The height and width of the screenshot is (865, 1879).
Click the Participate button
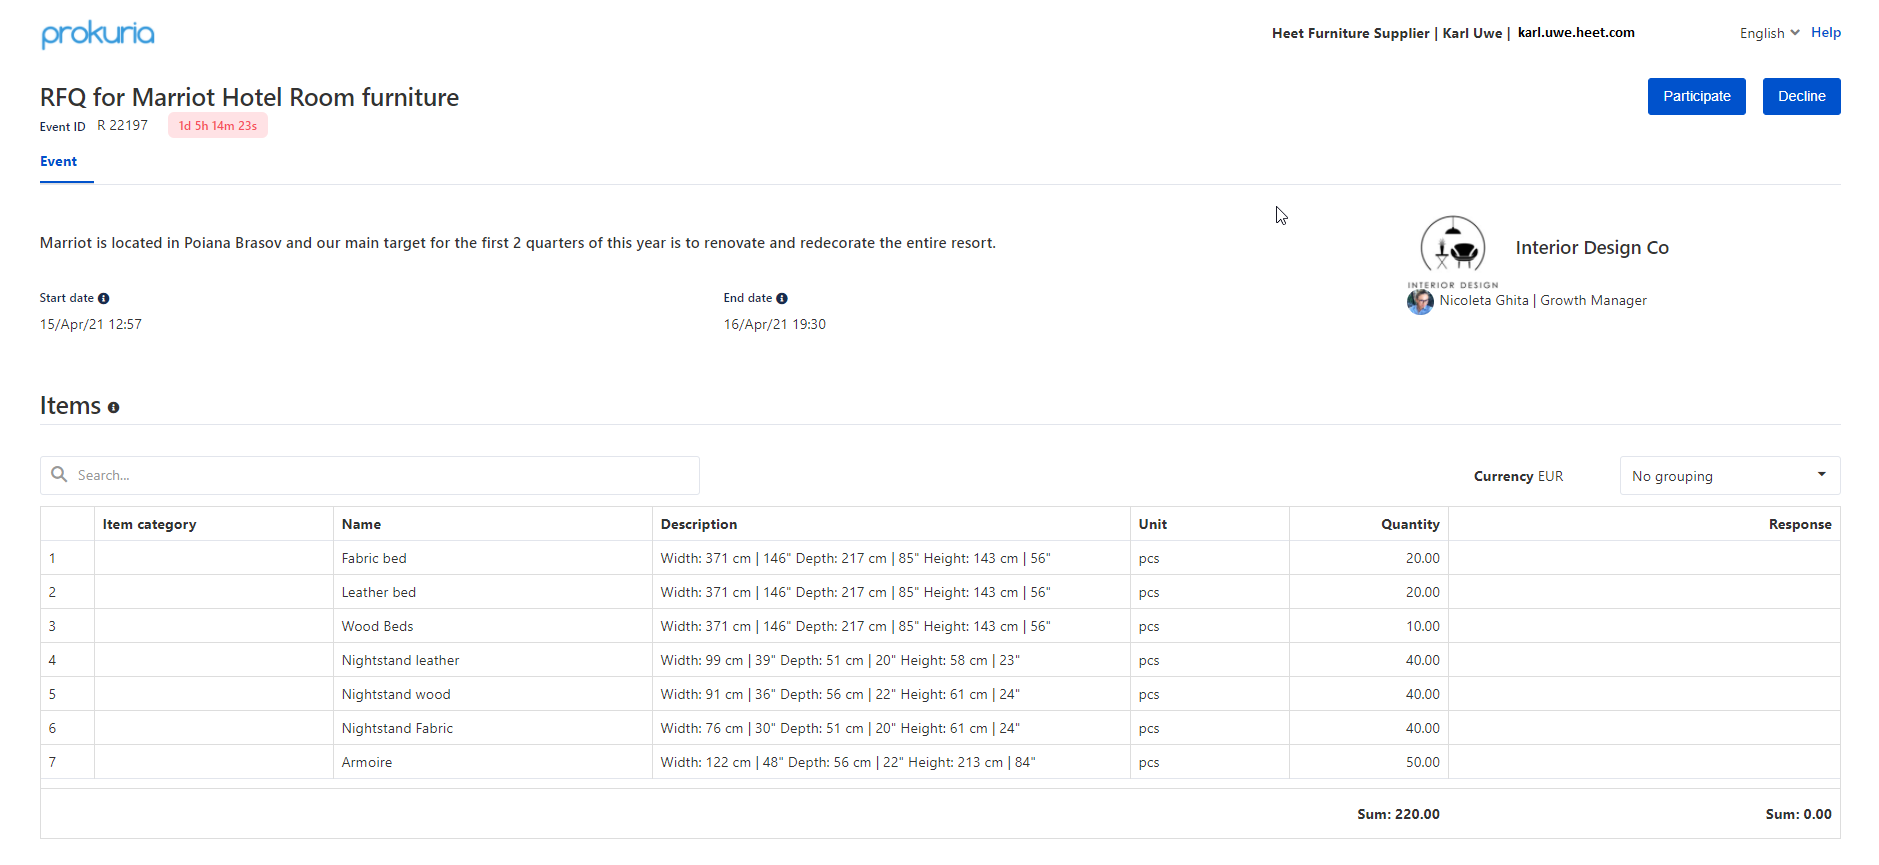[x=1696, y=96]
